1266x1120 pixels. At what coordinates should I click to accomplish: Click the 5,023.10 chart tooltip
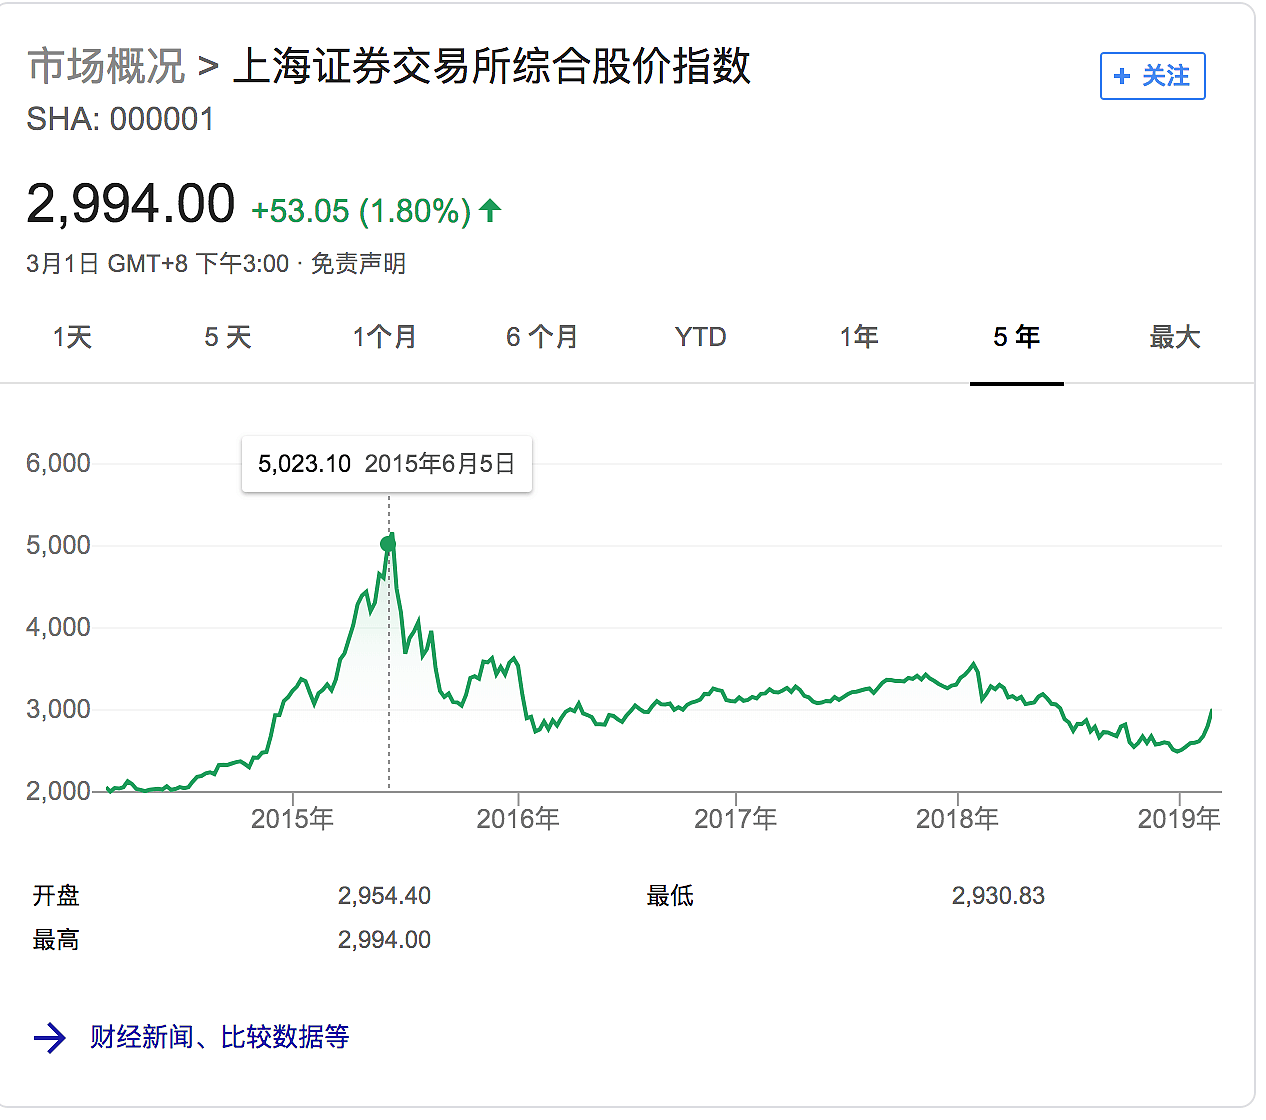click(386, 464)
